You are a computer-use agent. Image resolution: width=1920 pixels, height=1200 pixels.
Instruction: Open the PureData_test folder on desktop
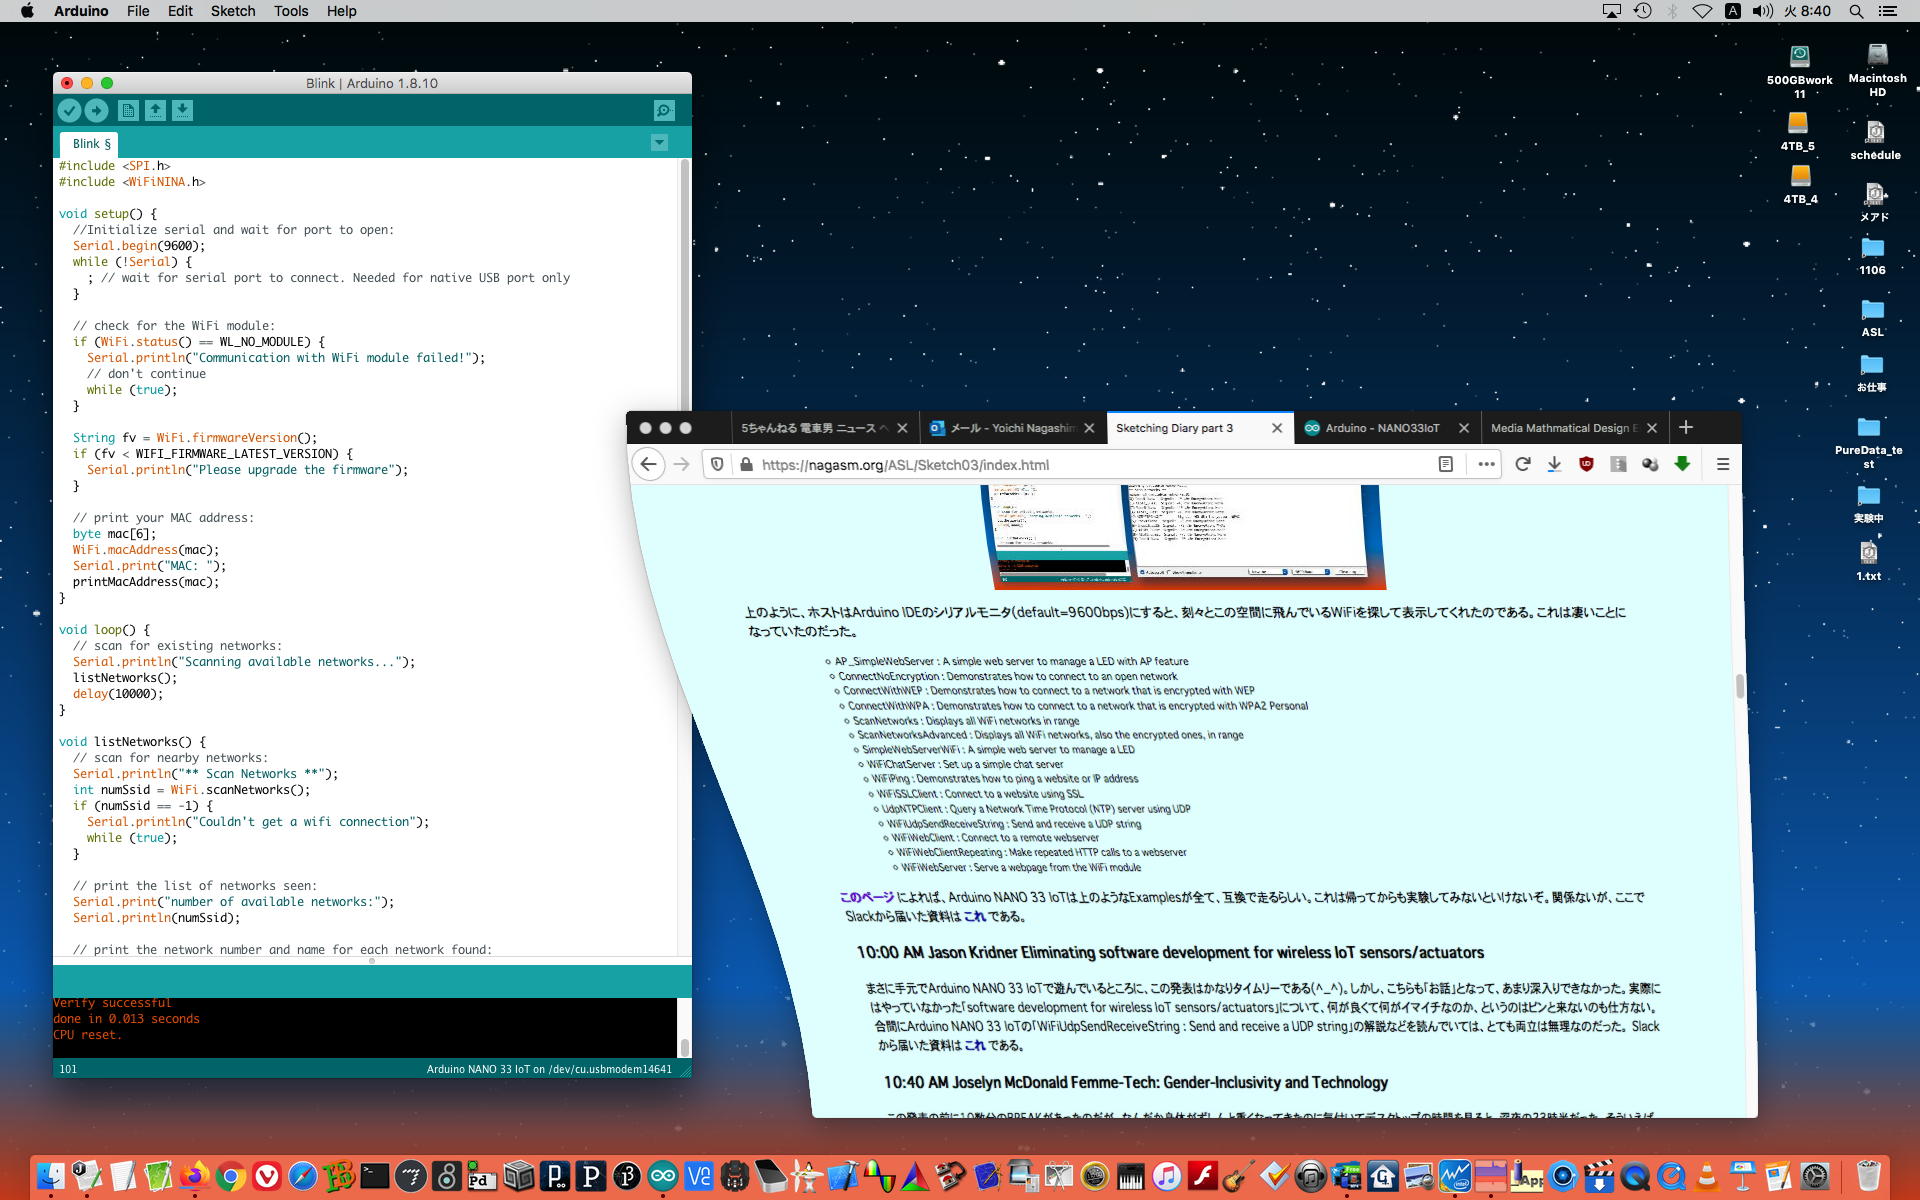coord(1868,429)
